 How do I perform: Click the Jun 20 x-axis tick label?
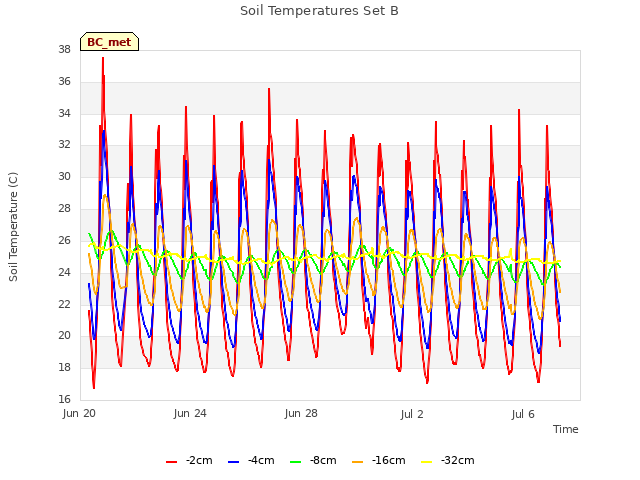(79, 413)
